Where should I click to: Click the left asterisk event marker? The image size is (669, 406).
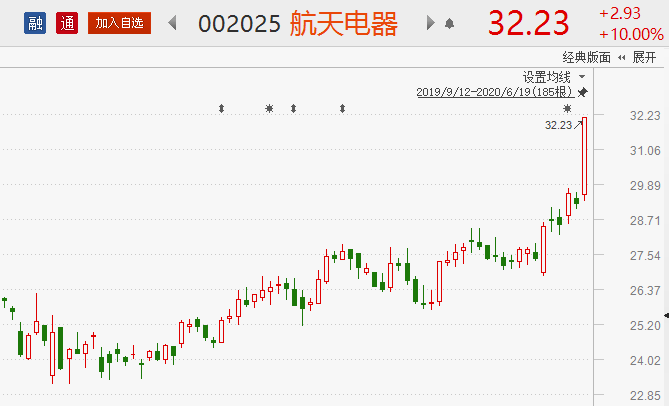268,108
